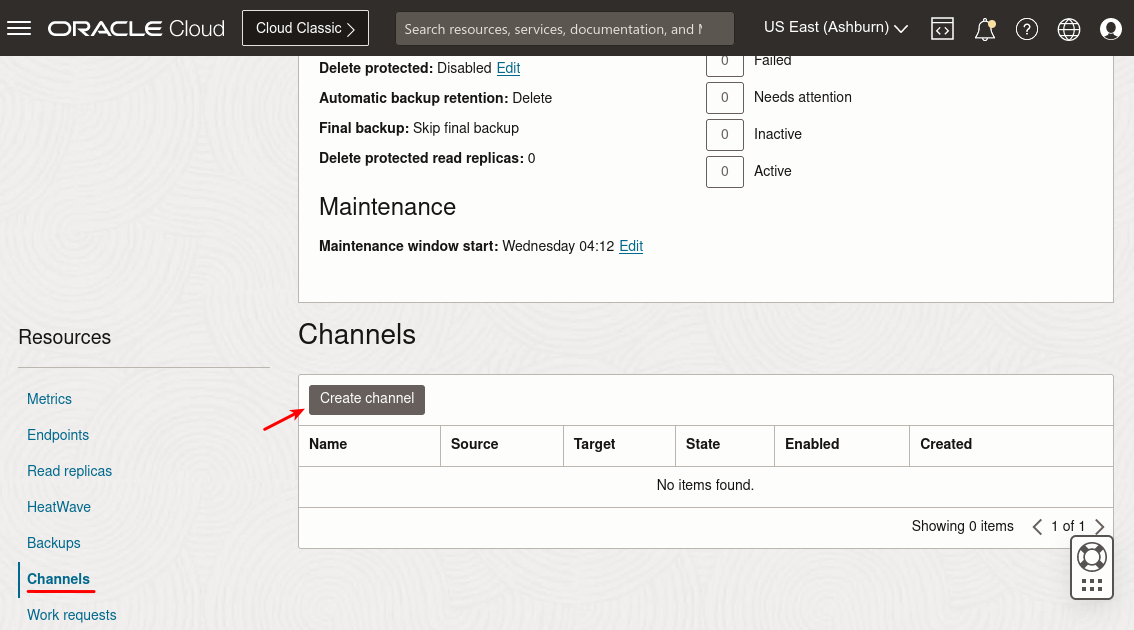Click the Maintenance heading
Viewport: 1134px width, 630px height.
pyautogui.click(x=388, y=207)
